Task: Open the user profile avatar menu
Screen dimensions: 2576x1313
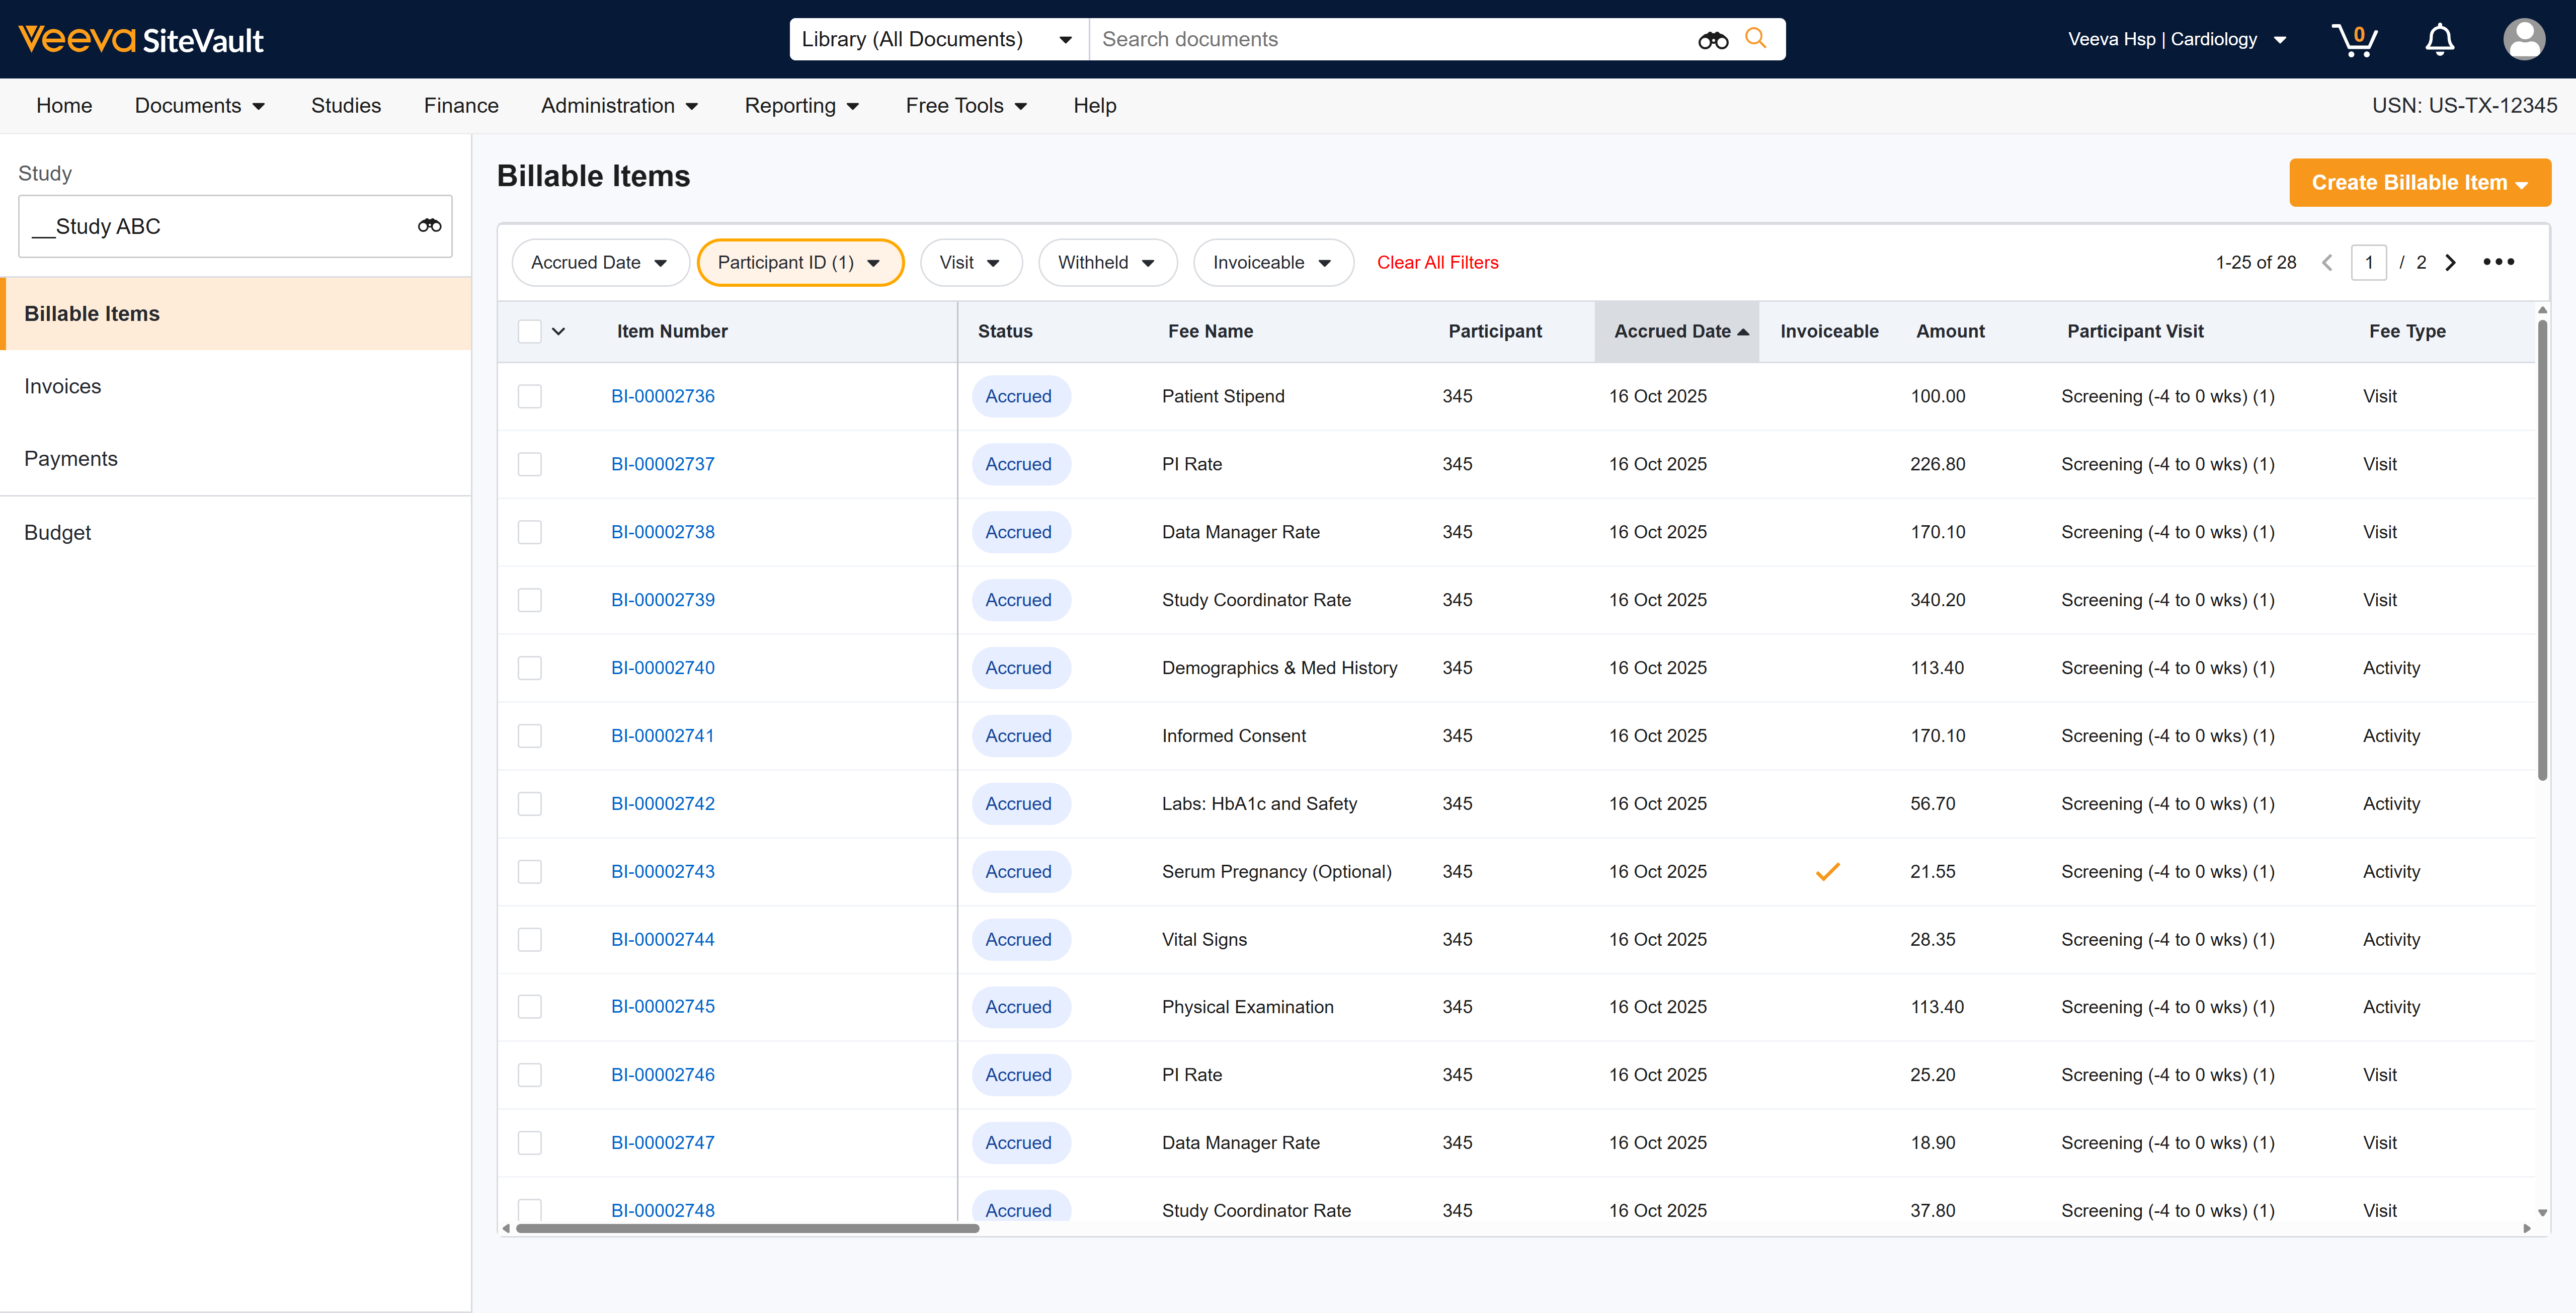Action: click(x=2524, y=39)
